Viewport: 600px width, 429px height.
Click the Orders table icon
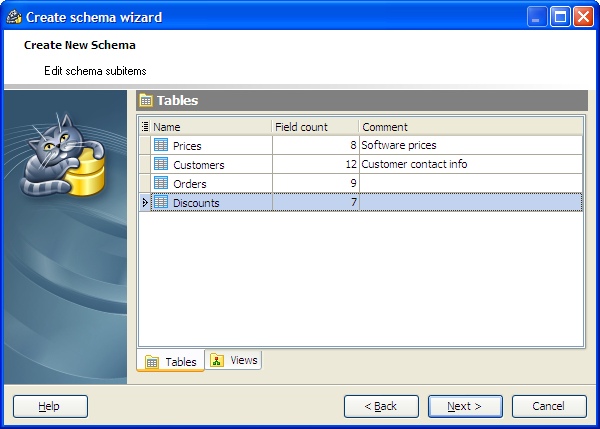(161, 183)
